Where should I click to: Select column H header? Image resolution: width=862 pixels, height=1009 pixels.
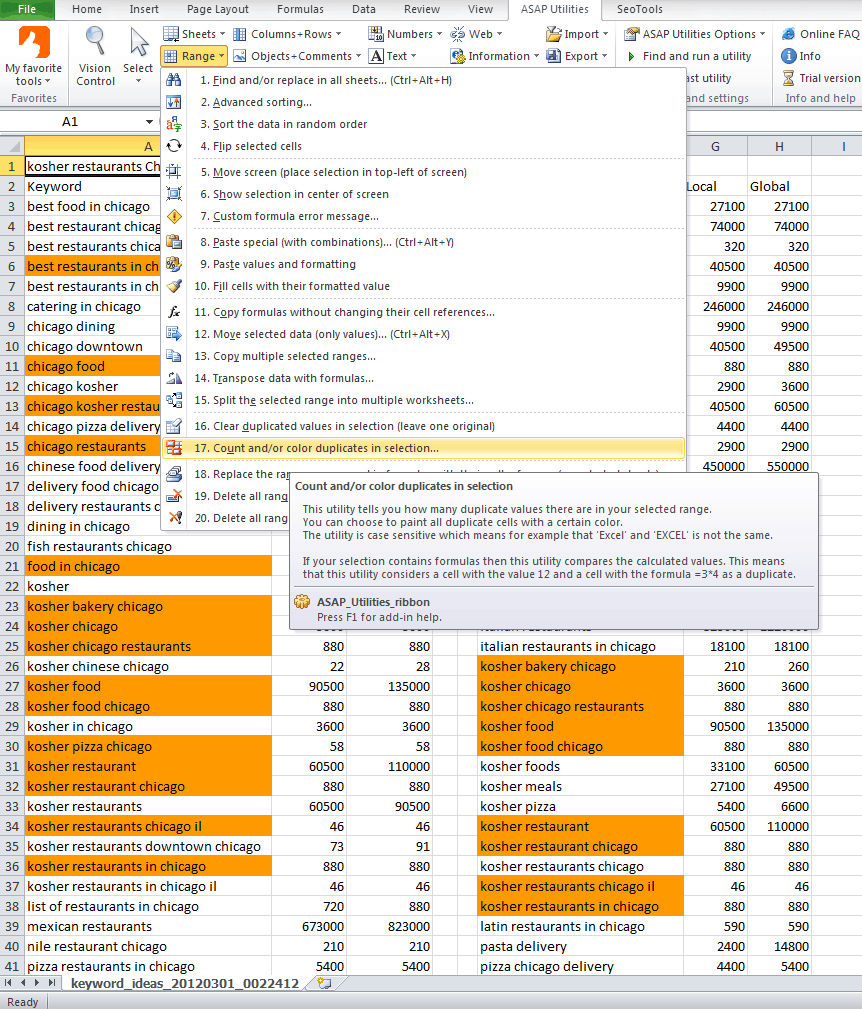point(779,147)
